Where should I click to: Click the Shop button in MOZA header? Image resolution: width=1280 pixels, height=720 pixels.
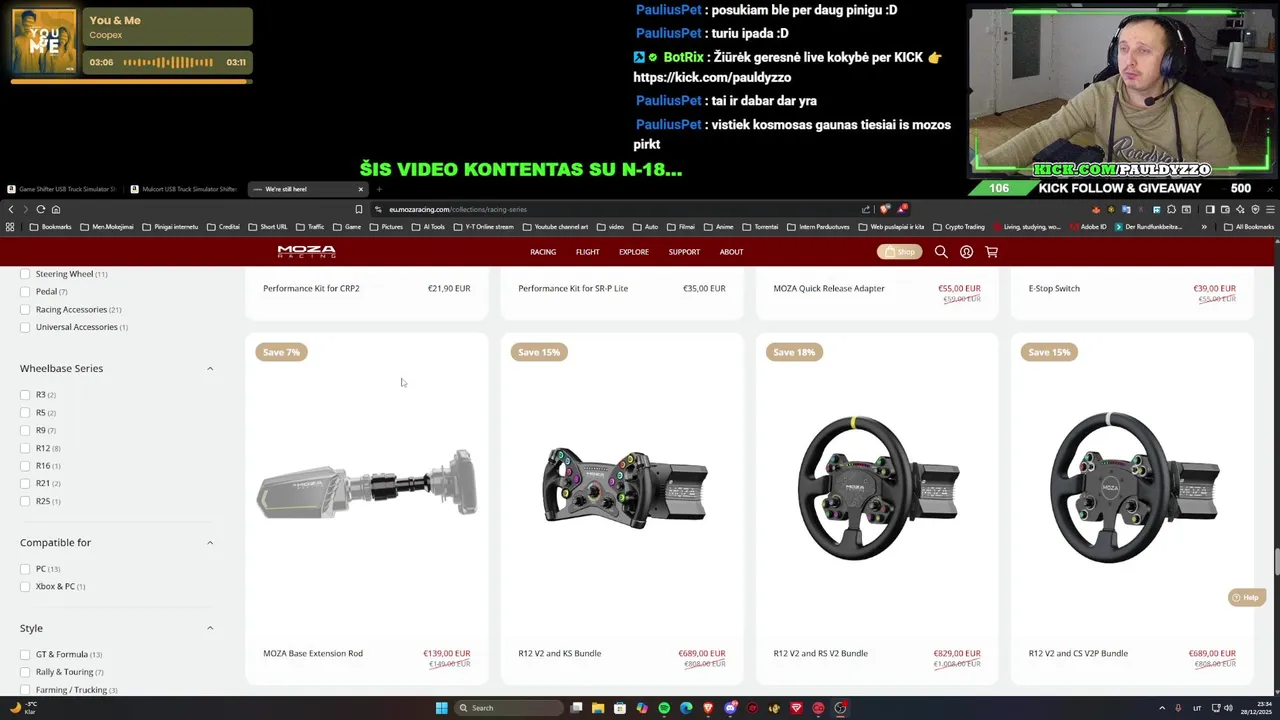pos(900,252)
